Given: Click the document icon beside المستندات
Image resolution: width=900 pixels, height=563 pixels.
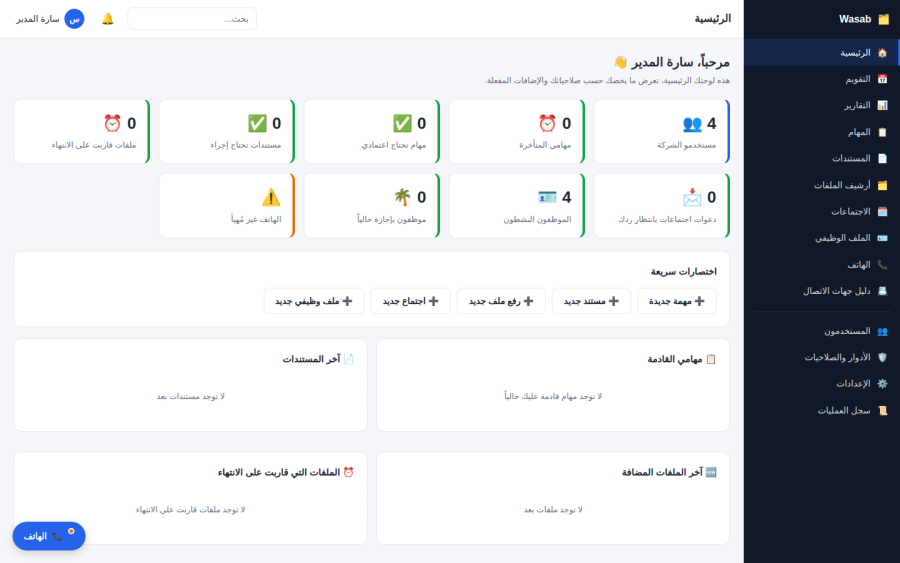Looking at the screenshot, I should tap(882, 158).
